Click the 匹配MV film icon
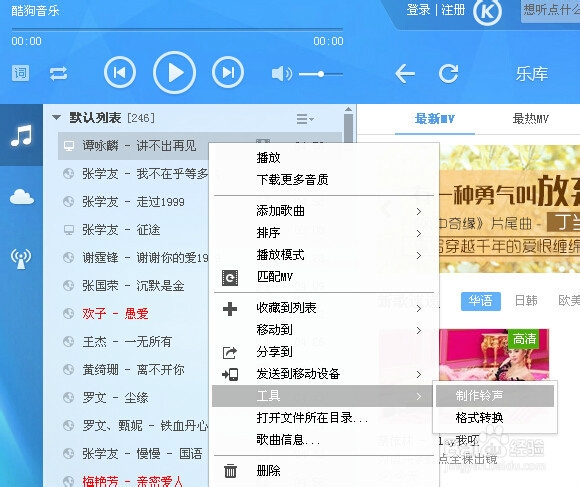This screenshot has width=580, height=487. 230,278
